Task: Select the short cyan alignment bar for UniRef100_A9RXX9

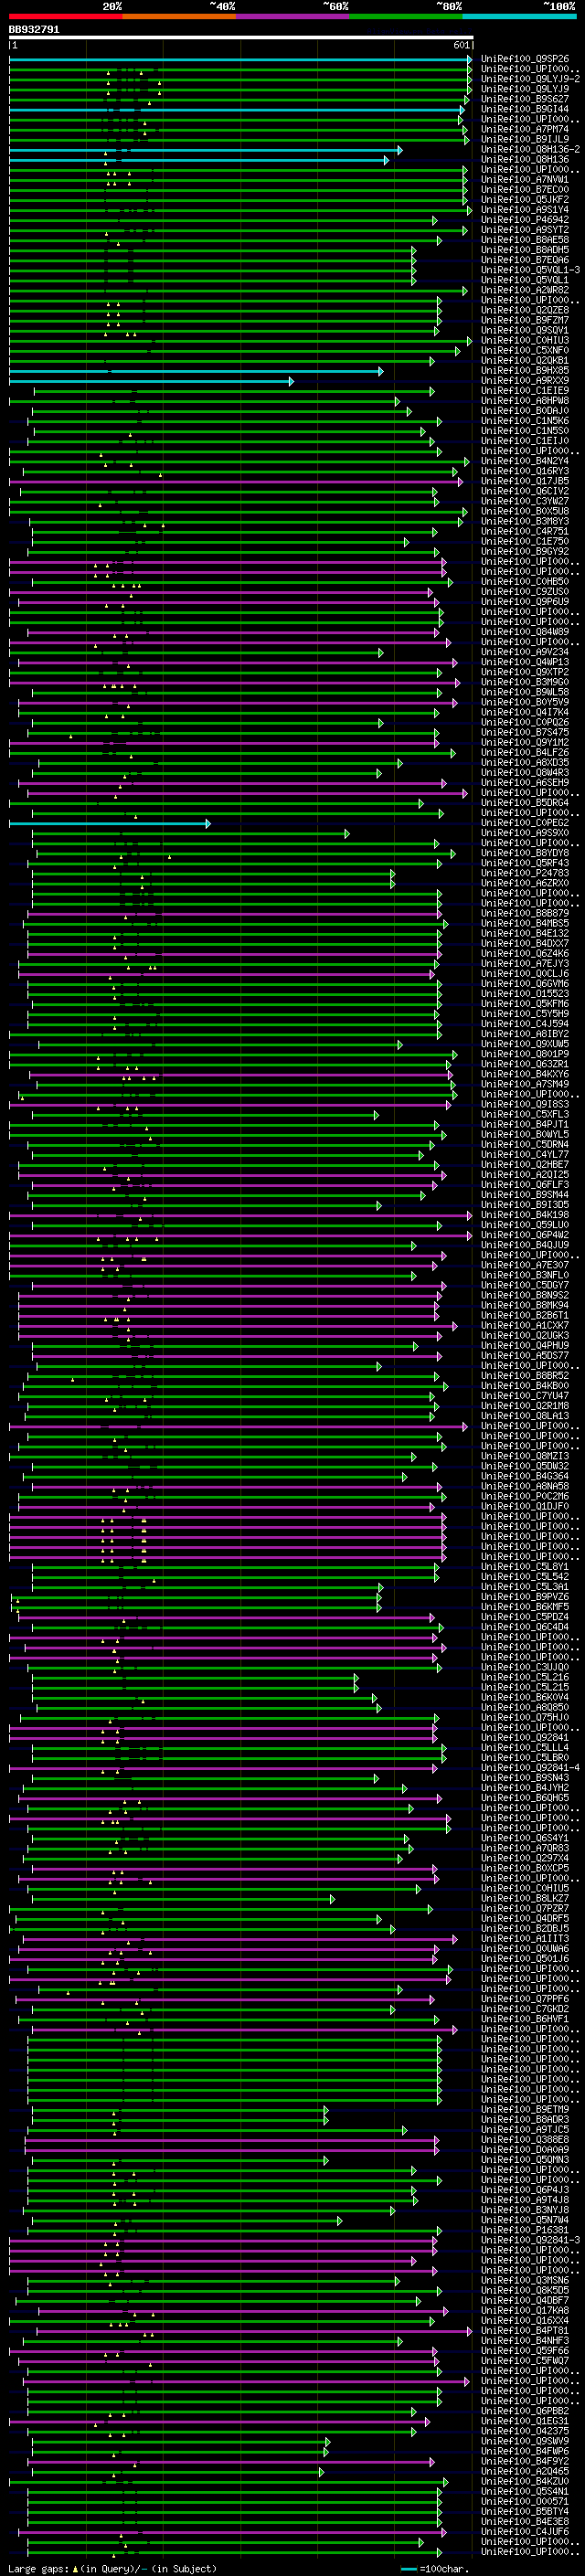Action: click(x=151, y=381)
